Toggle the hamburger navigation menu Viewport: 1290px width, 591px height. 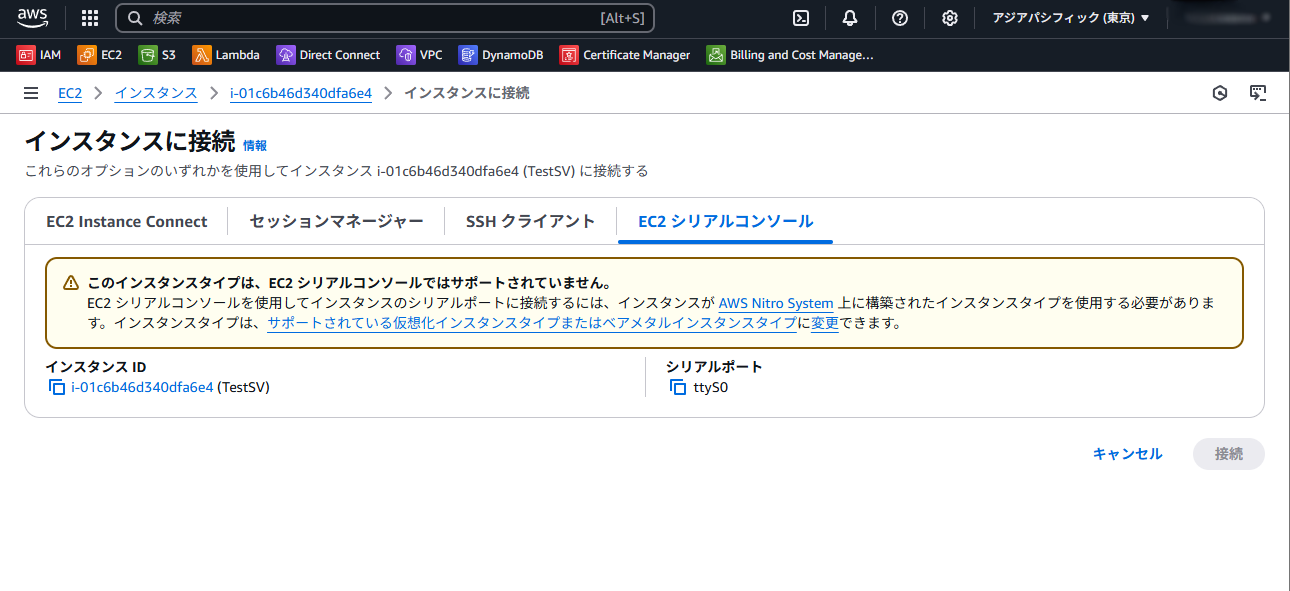(31, 93)
